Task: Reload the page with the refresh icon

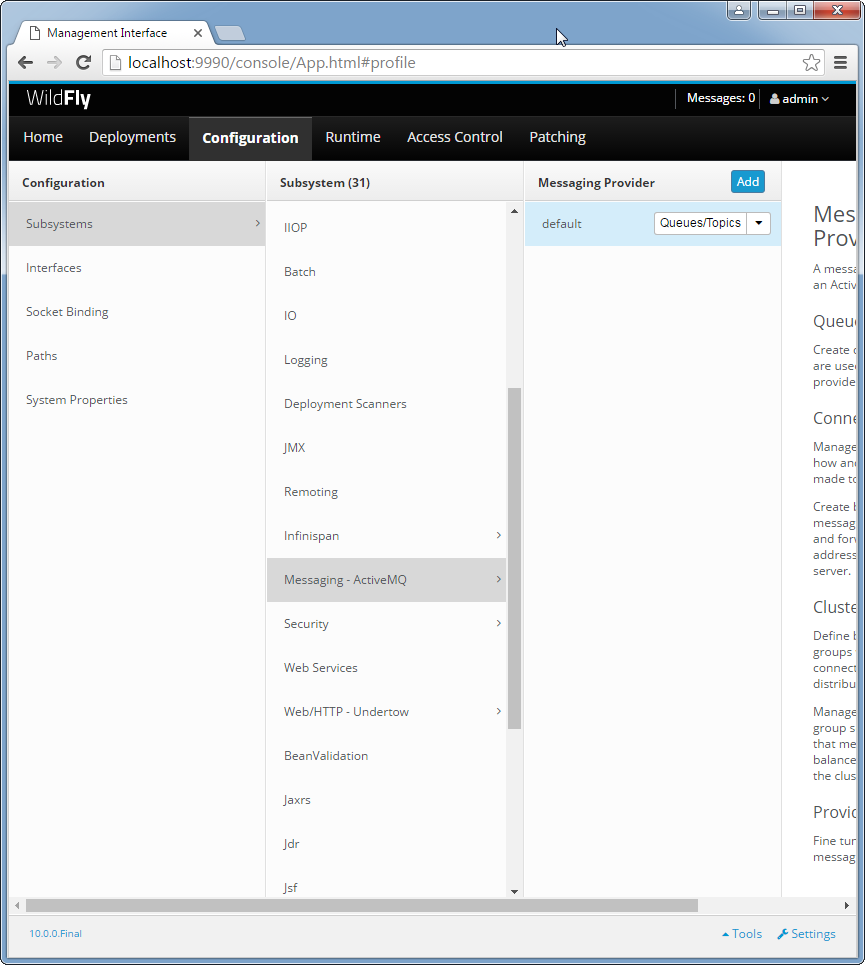Action: pyautogui.click(x=84, y=63)
